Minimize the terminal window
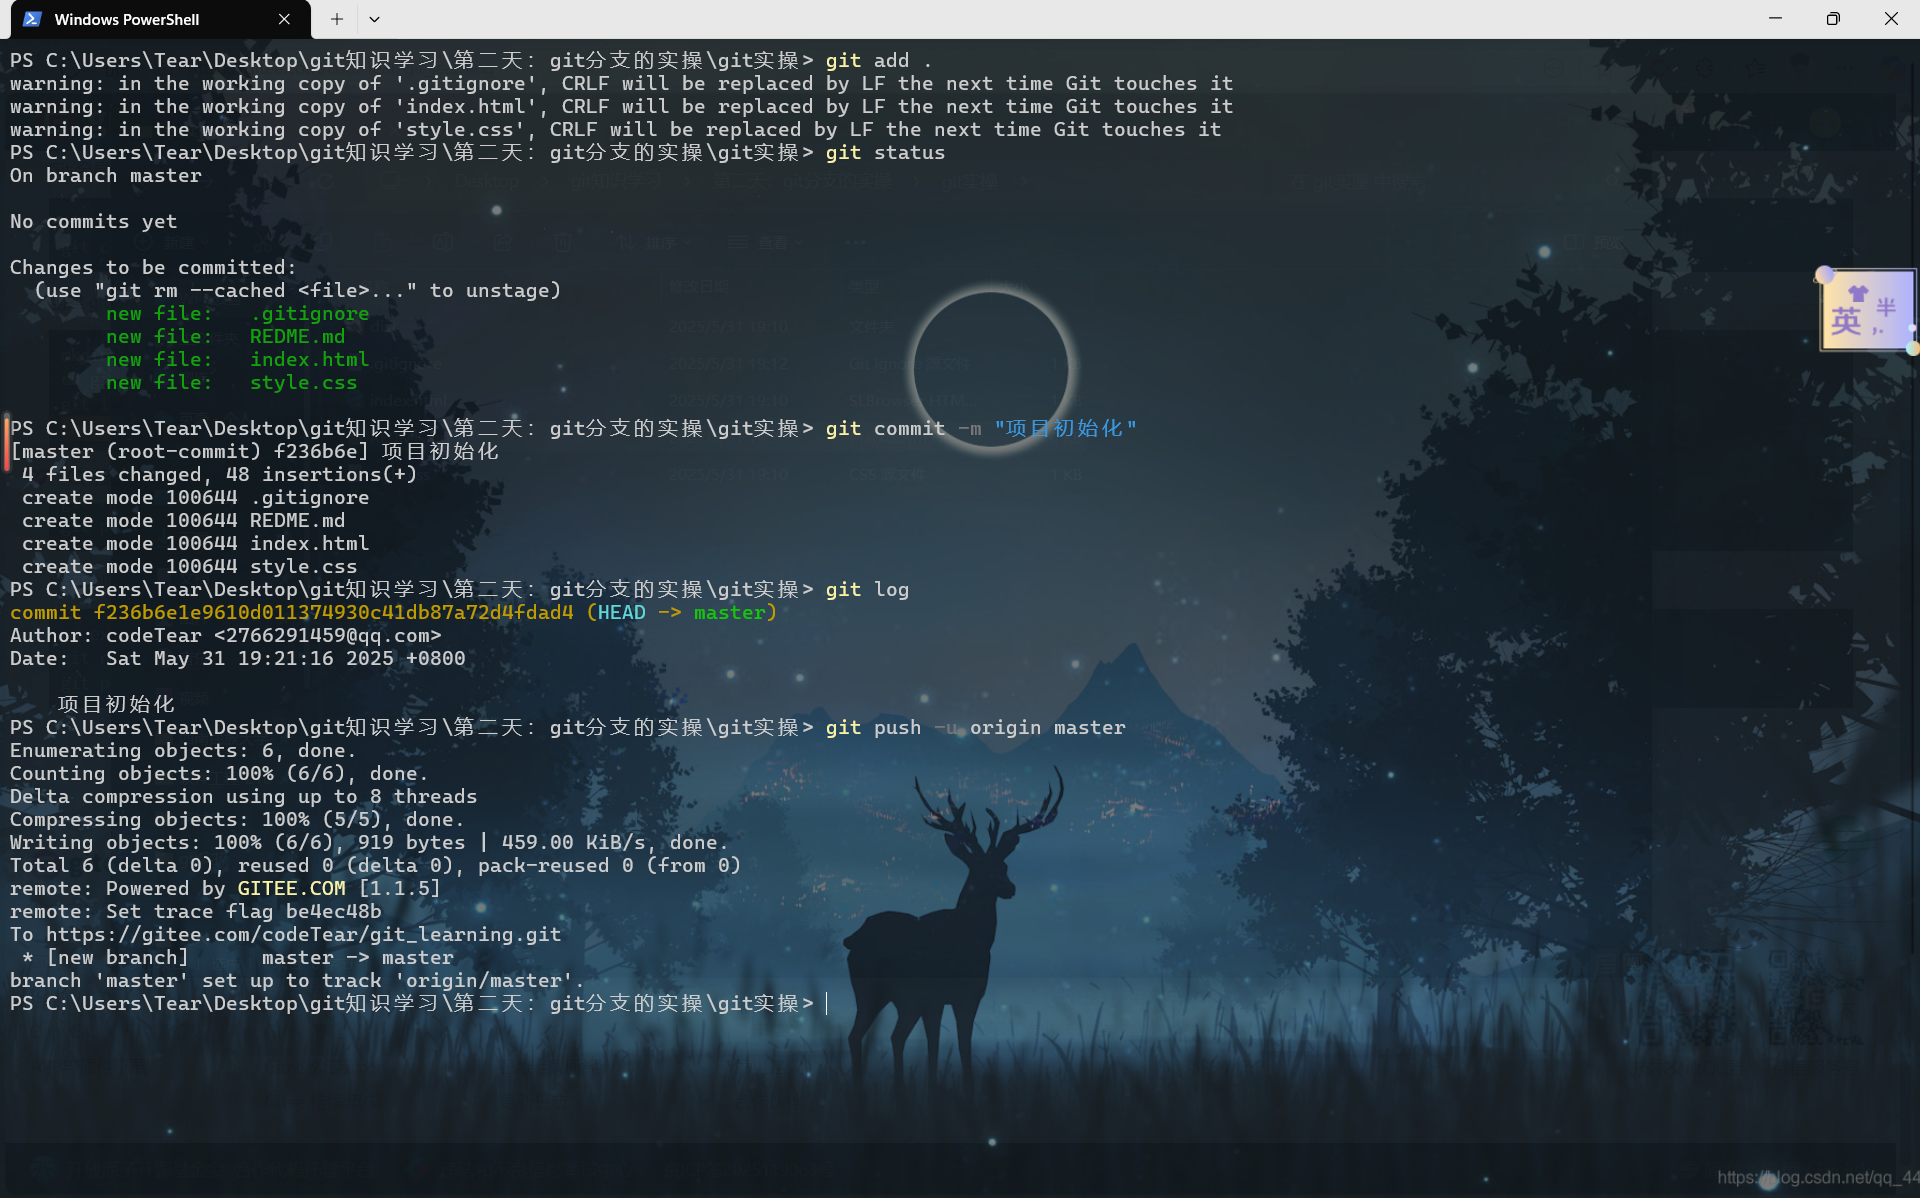This screenshot has width=1920, height=1198. pyautogui.click(x=1775, y=19)
